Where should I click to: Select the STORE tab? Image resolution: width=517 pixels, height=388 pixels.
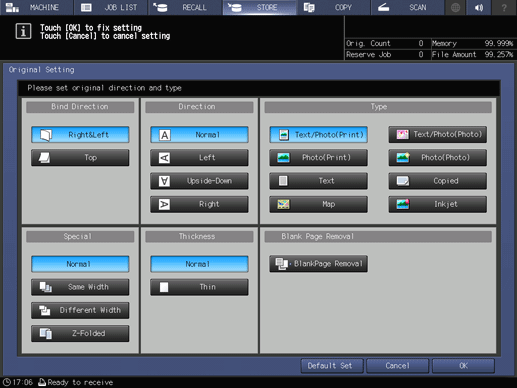coord(259,7)
